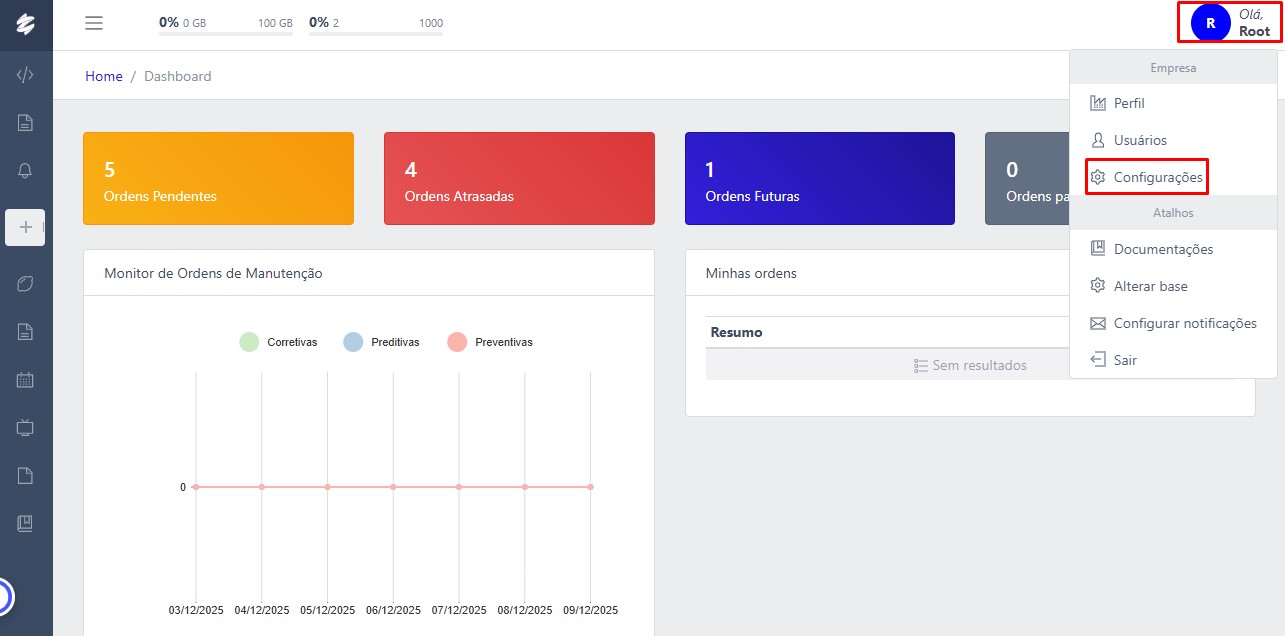The image size is (1285, 636).
Task: Open the book icon in sidebar
Action: point(25,523)
